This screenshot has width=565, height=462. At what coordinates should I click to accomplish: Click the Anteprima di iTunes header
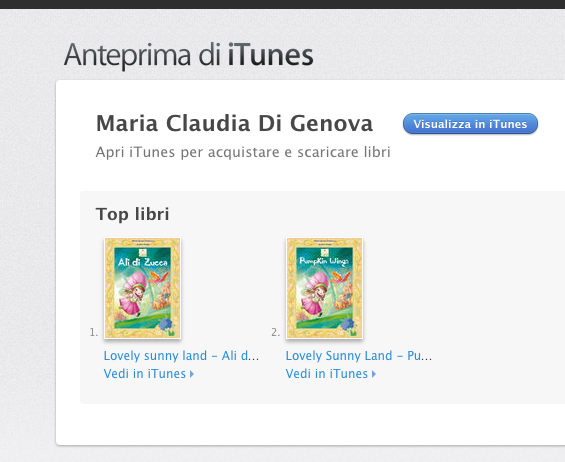click(188, 55)
